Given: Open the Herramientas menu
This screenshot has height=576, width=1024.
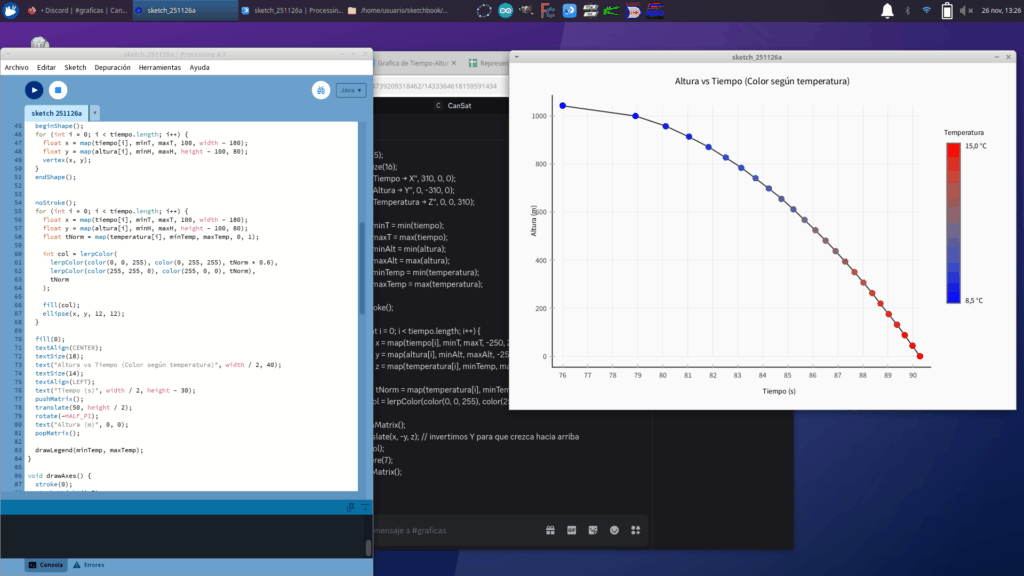Looking at the screenshot, I should pos(160,67).
